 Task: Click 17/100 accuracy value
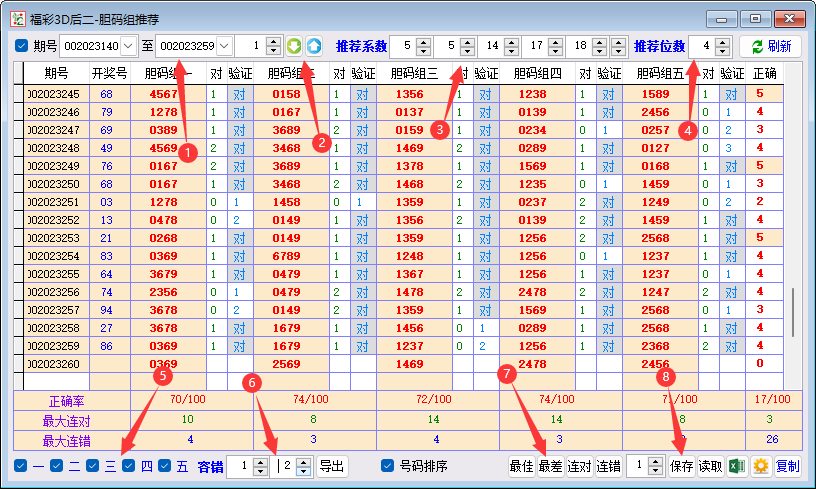click(x=773, y=400)
